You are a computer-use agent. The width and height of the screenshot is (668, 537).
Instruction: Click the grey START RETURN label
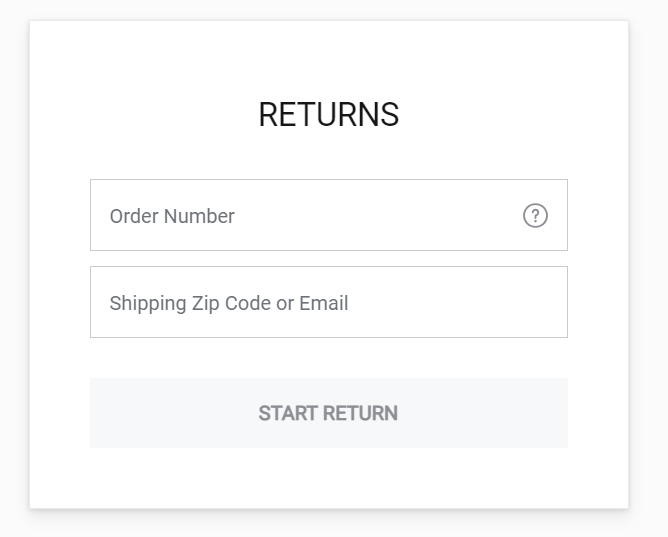click(x=328, y=413)
